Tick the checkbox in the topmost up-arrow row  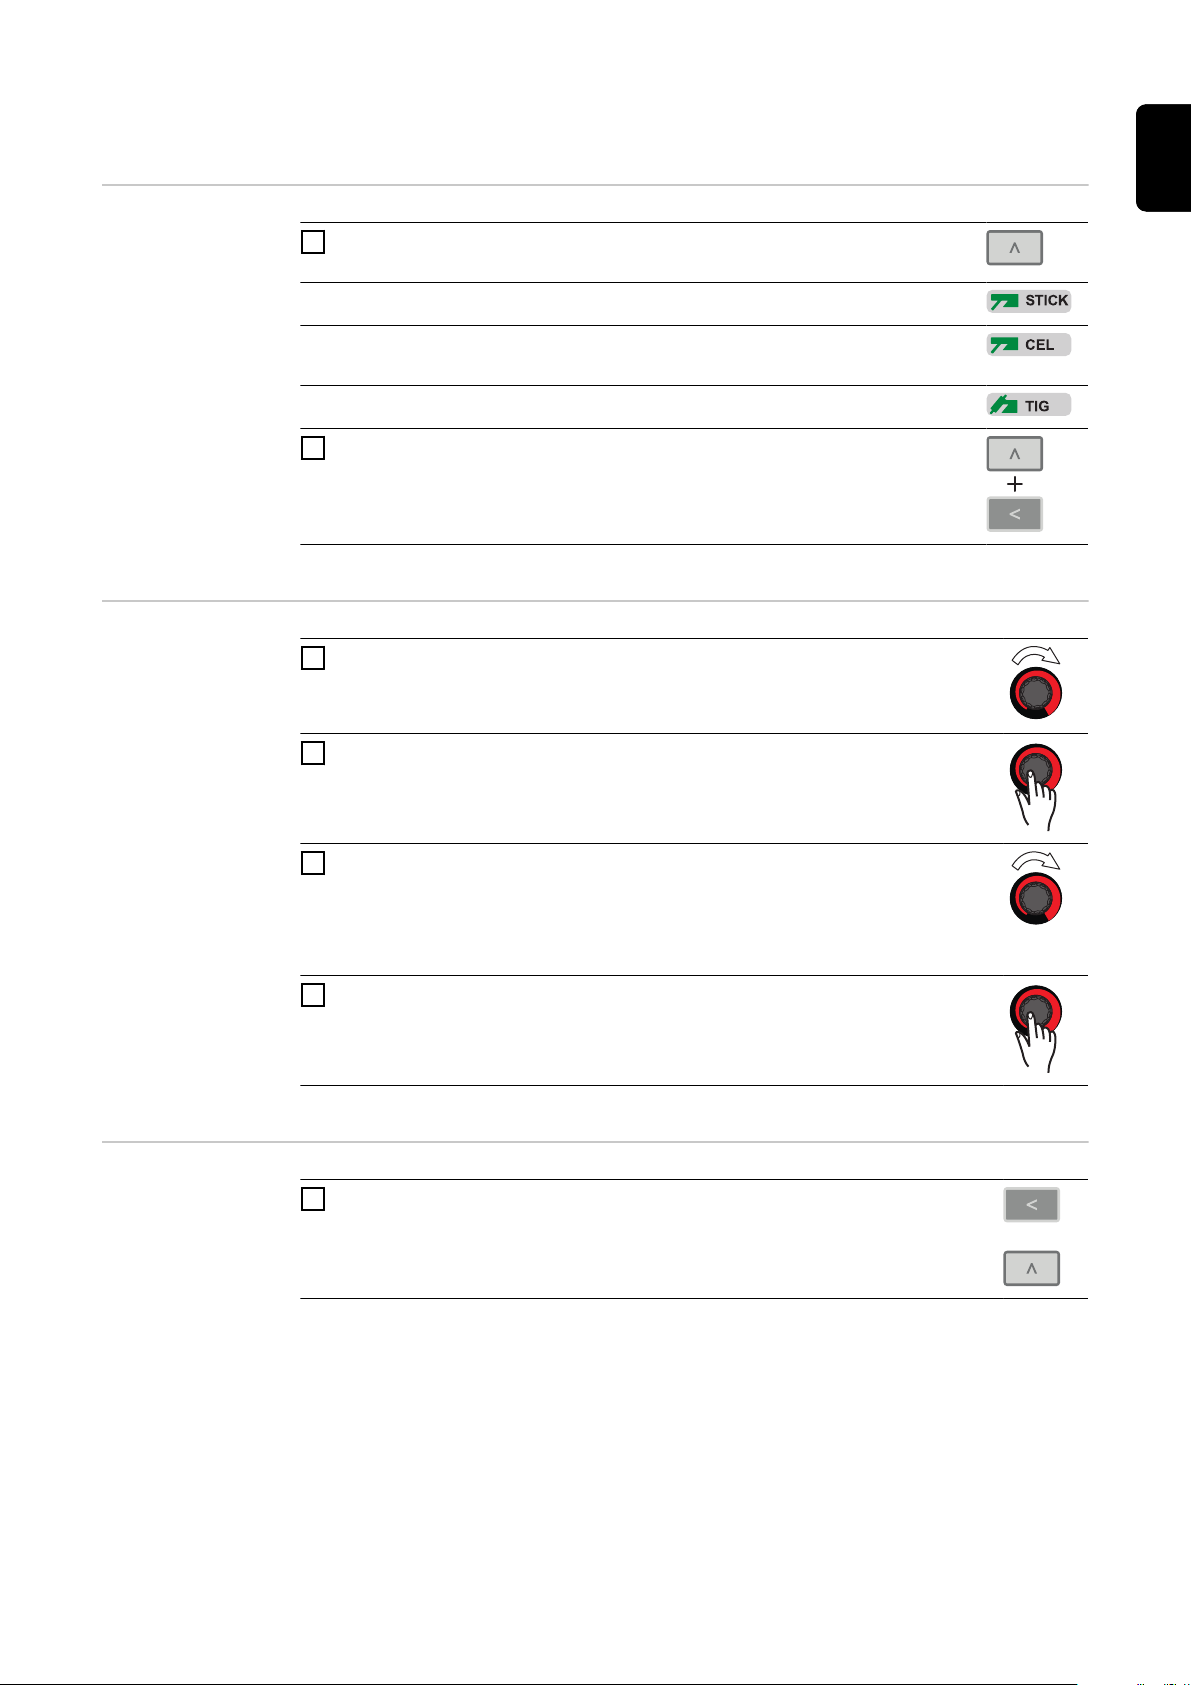(x=313, y=242)
